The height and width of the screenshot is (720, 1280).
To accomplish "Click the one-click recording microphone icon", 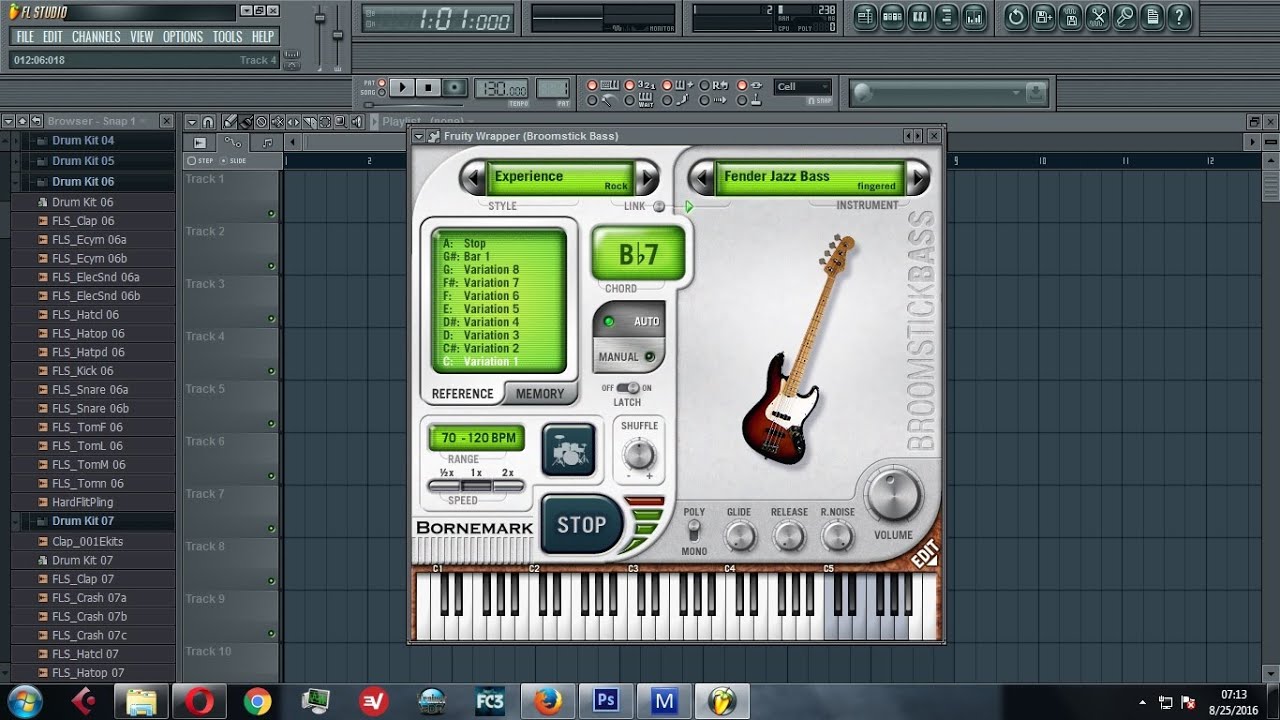I will click(1125, 16).
